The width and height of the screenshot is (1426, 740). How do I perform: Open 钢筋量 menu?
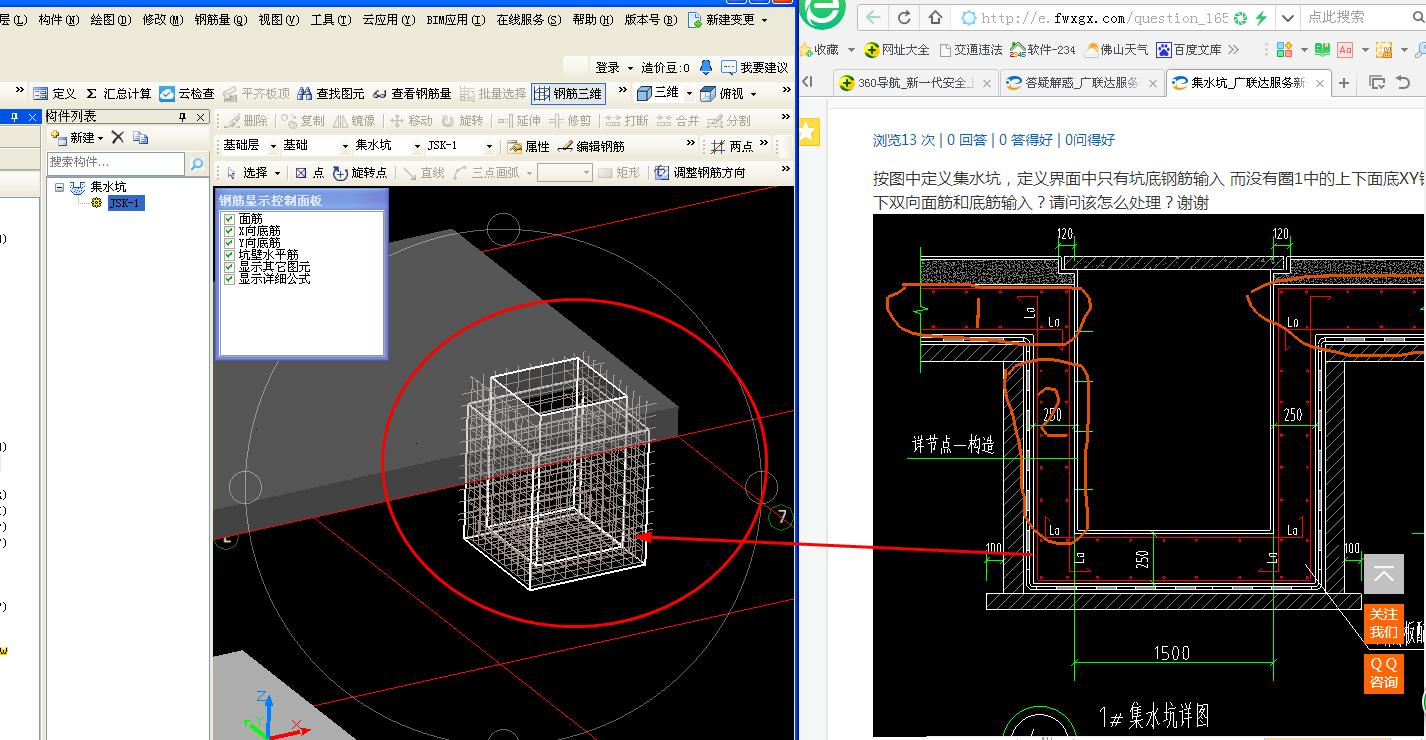(x=220, y=19)
